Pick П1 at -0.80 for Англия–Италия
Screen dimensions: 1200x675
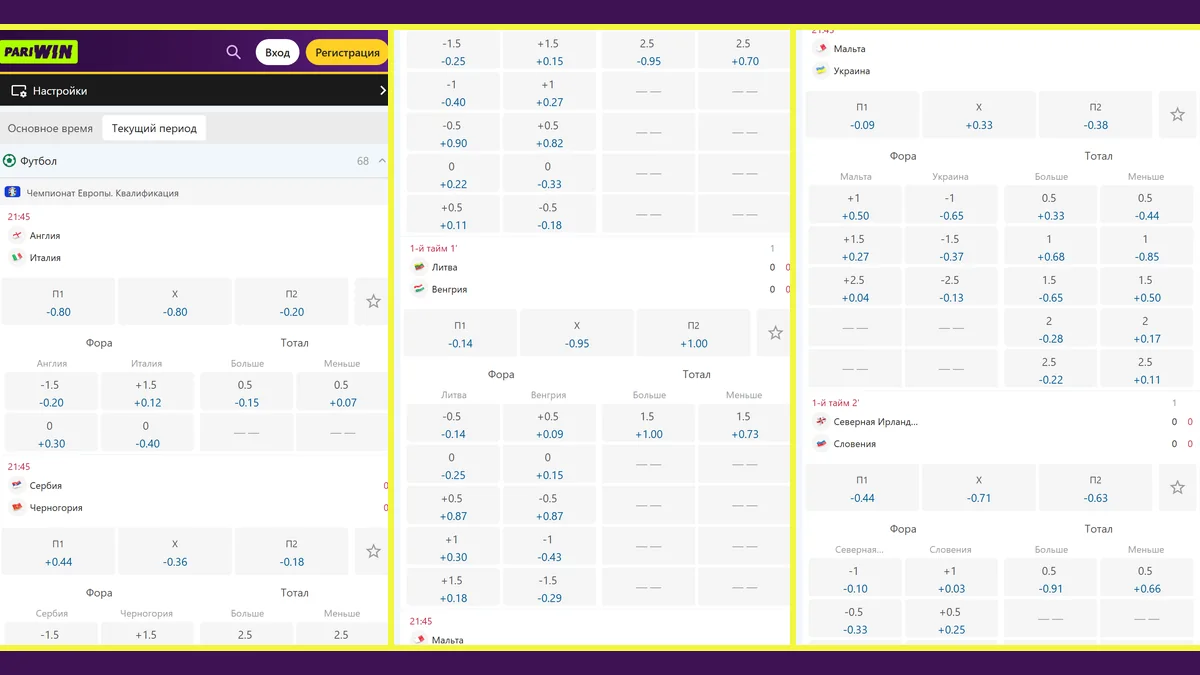pos(58,301)
